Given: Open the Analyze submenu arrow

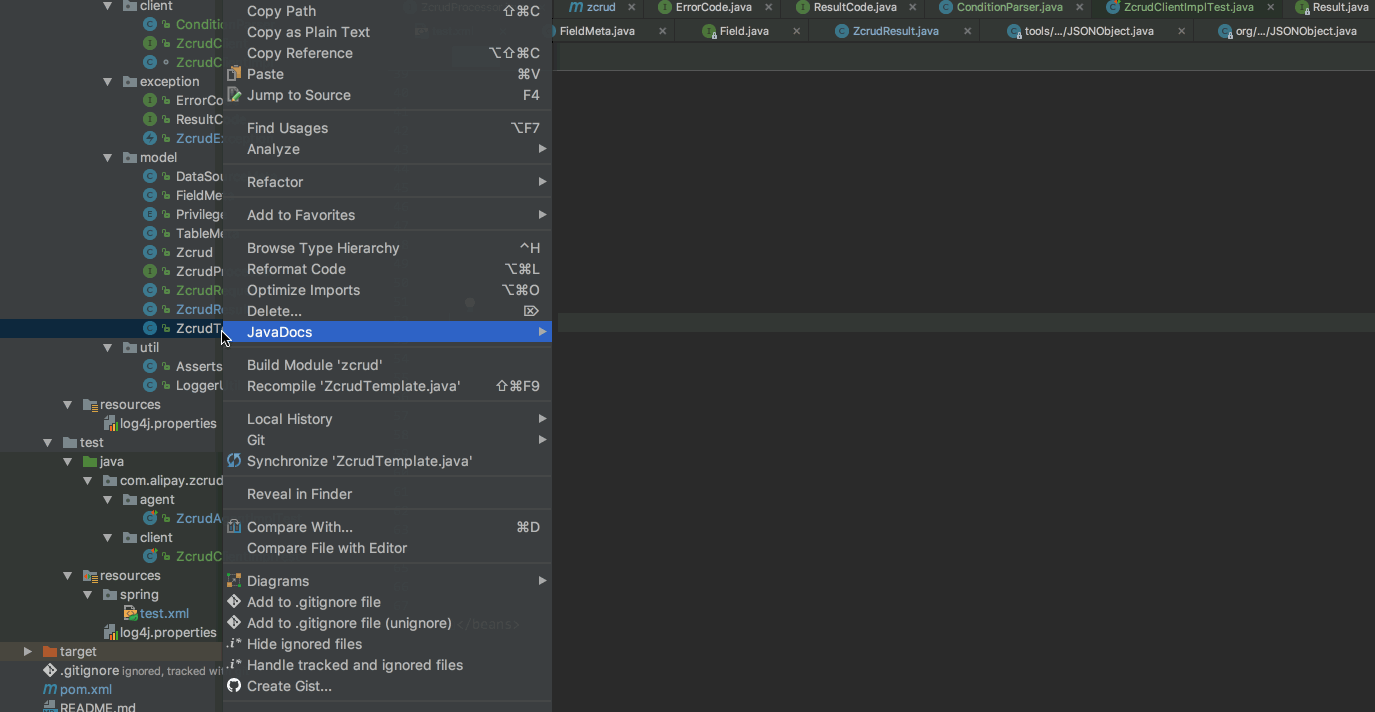Looking at the screenshot, I should [x=542, y=149].
